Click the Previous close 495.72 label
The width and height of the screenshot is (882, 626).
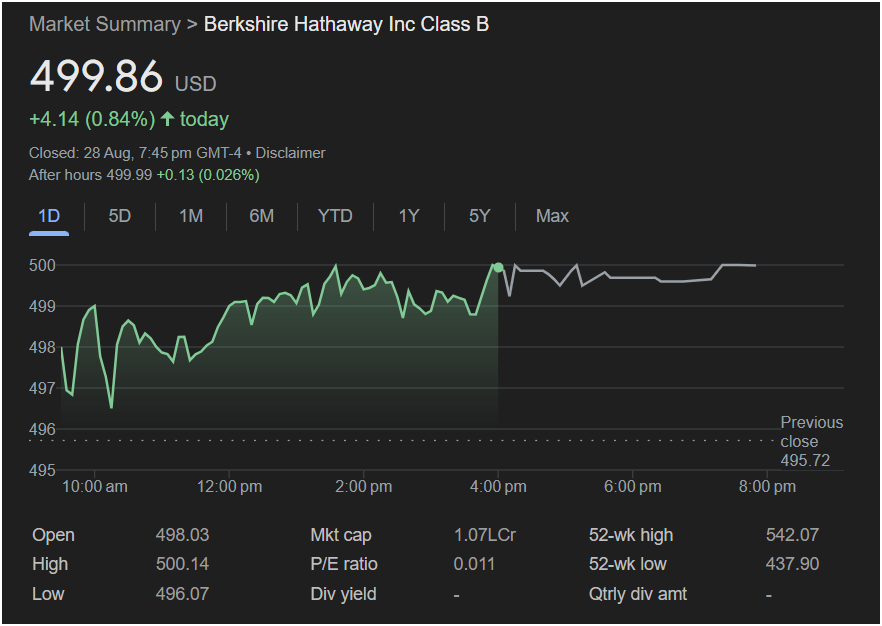811,441
